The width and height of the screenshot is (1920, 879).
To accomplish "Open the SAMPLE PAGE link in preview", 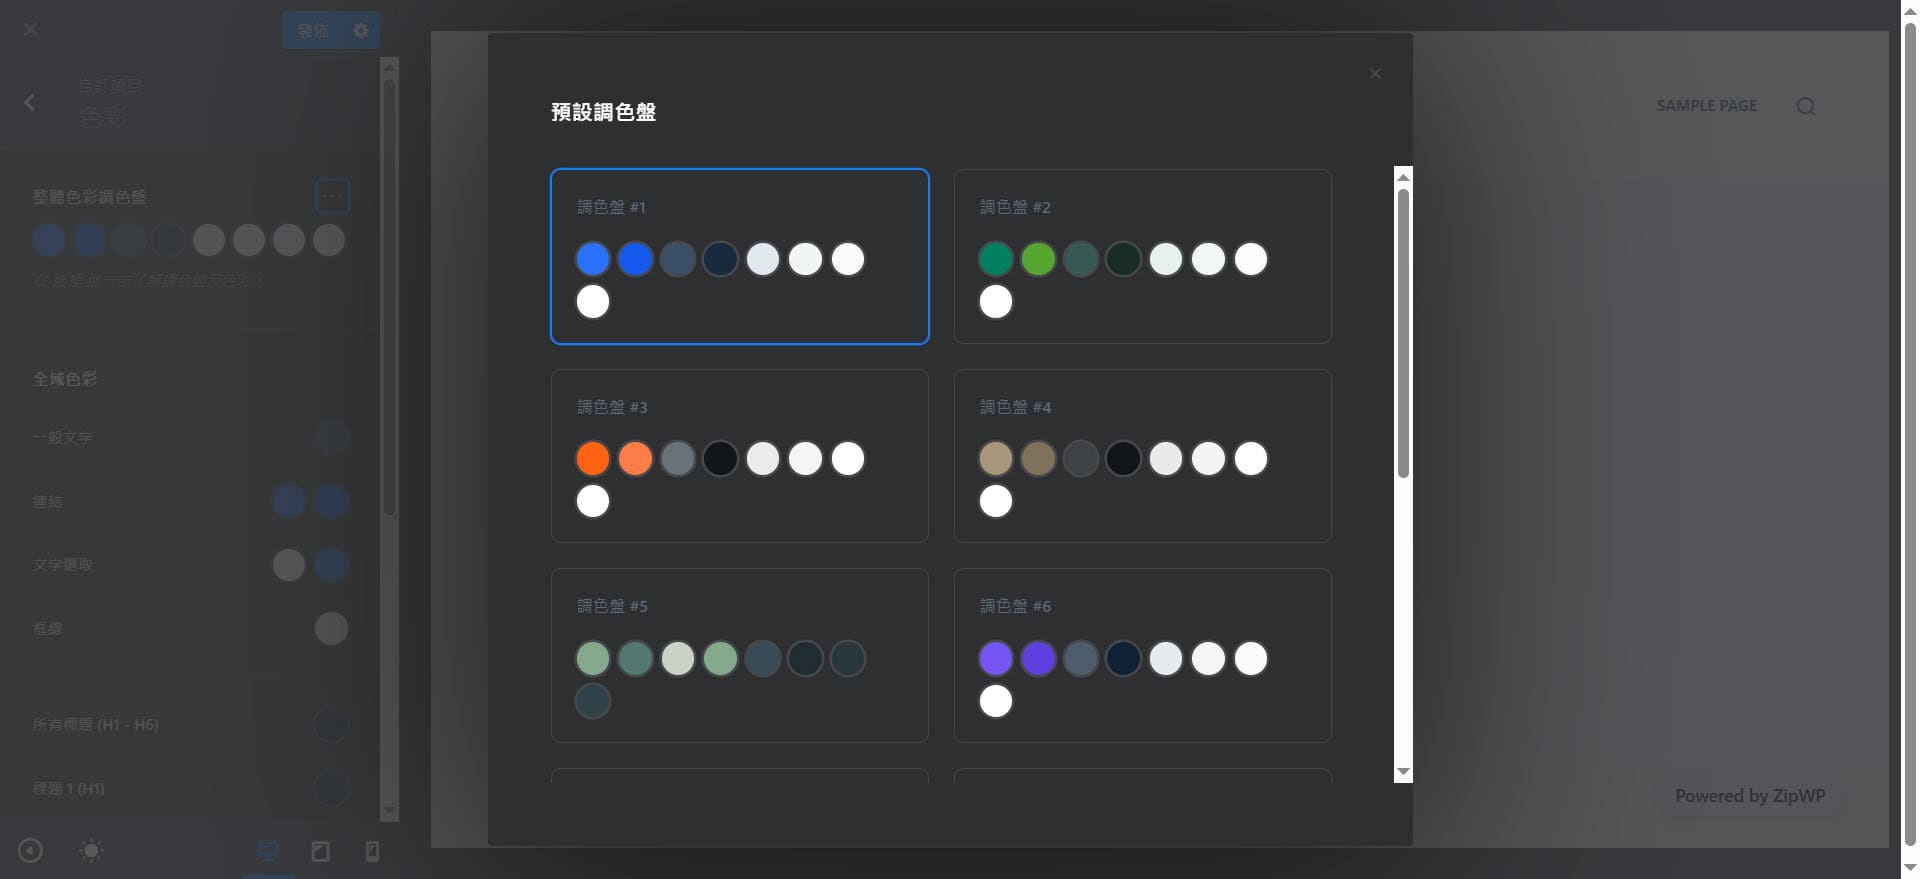I will click(1706, 105).
